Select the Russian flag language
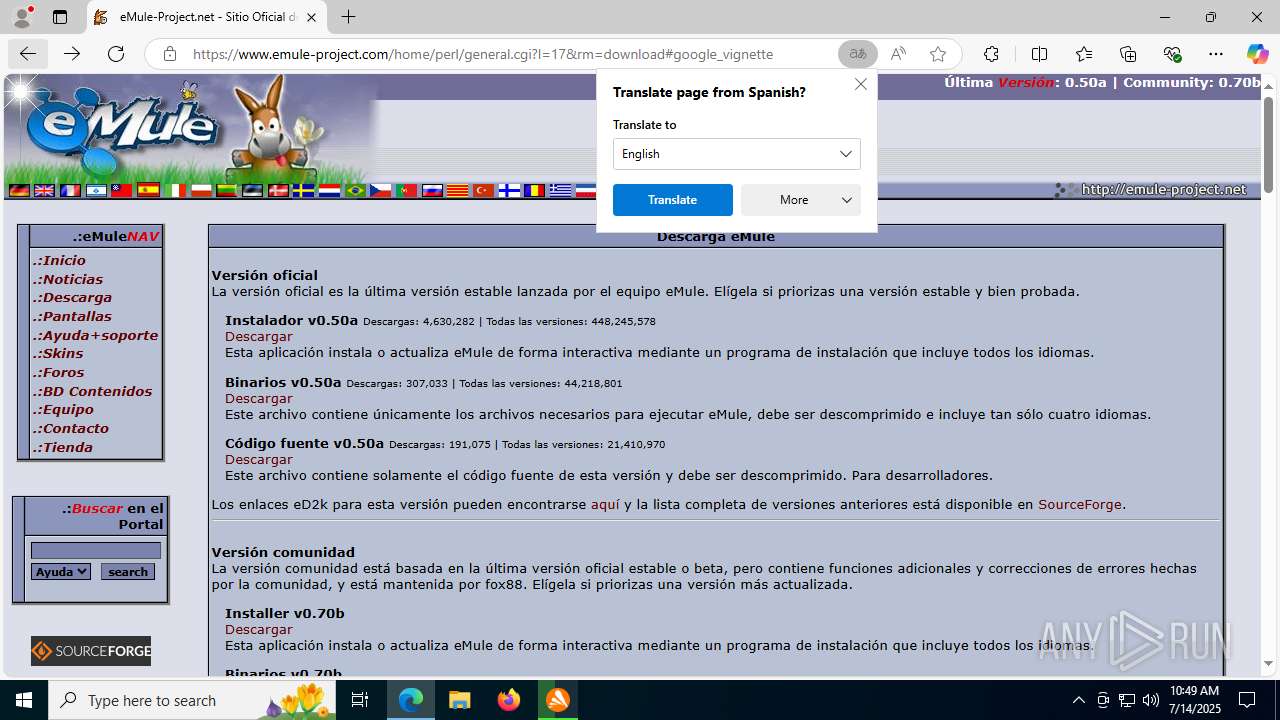 click(x=433, y=190)
